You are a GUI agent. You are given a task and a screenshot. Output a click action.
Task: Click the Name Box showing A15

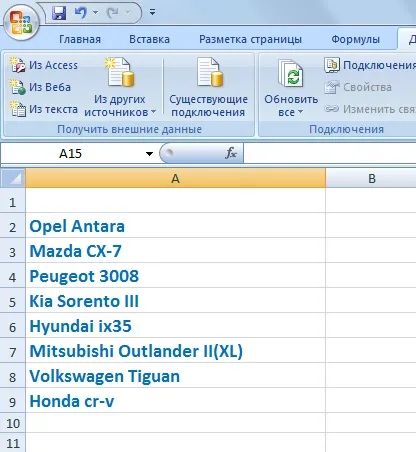coord(71,154)
